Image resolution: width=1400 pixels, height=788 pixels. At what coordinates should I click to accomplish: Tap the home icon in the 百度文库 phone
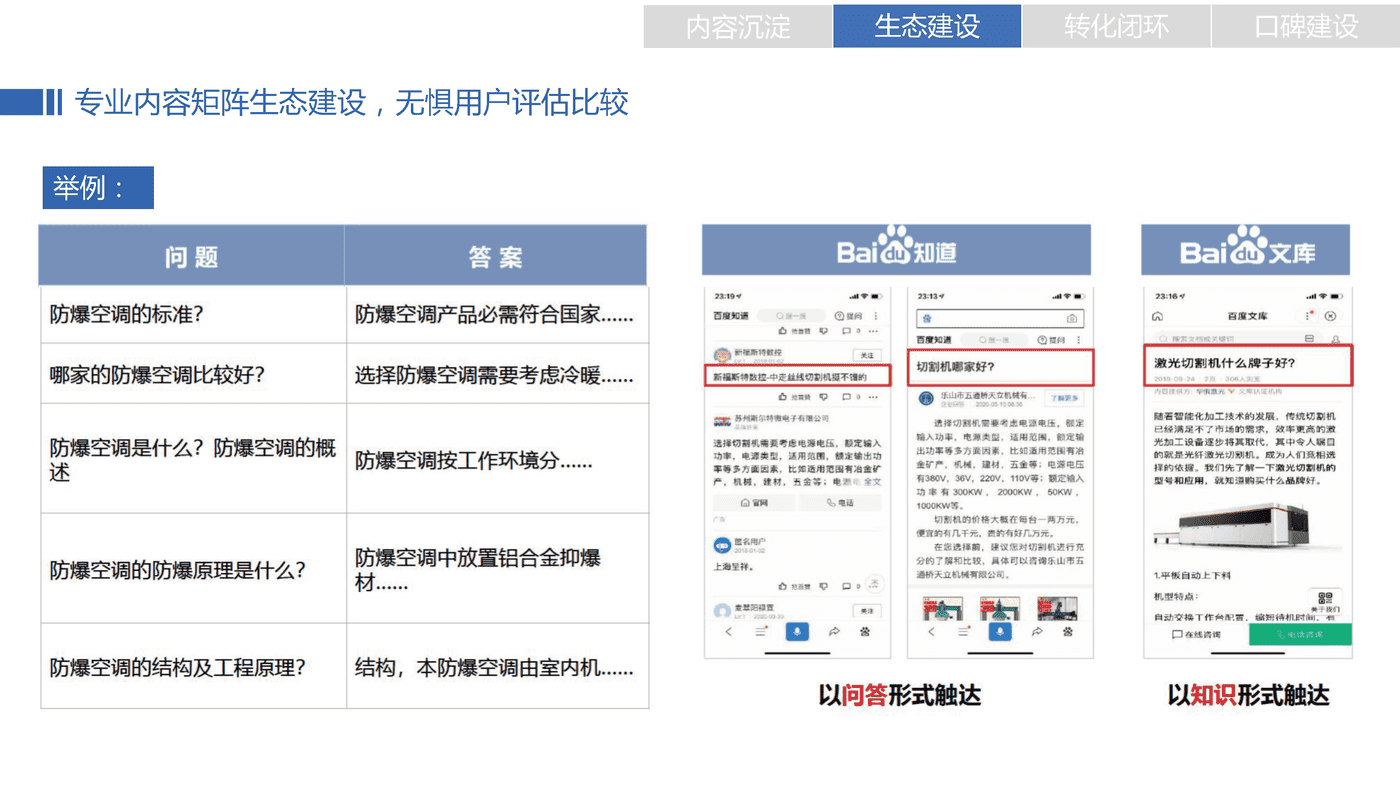(x=1157, y=316)
